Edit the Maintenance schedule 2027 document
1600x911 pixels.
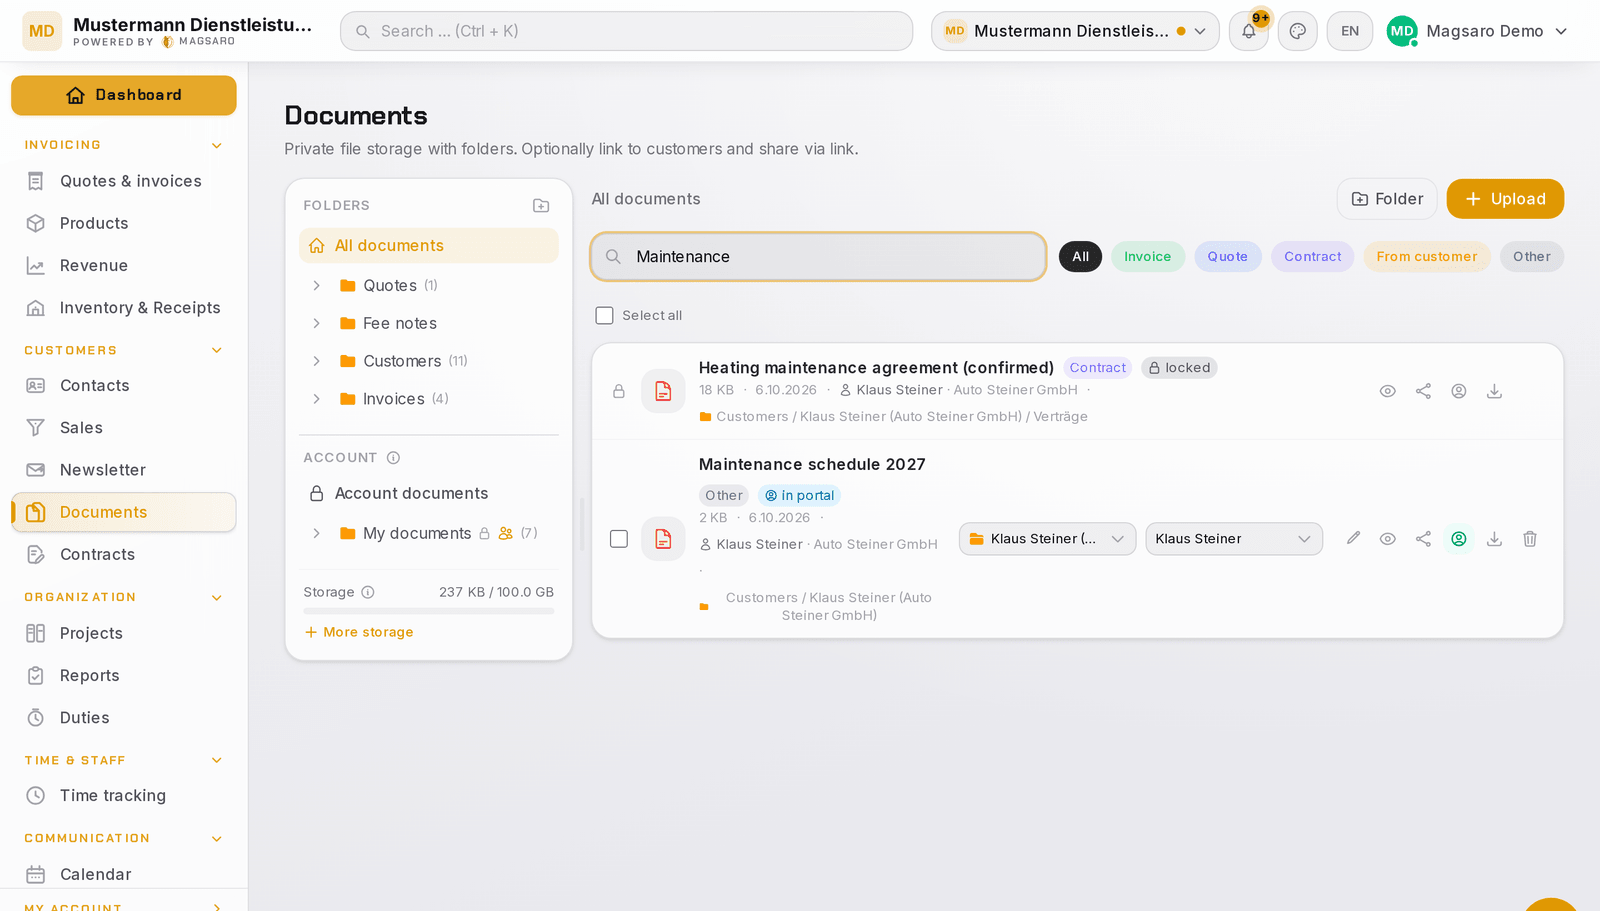click(x=1353, y=538)
